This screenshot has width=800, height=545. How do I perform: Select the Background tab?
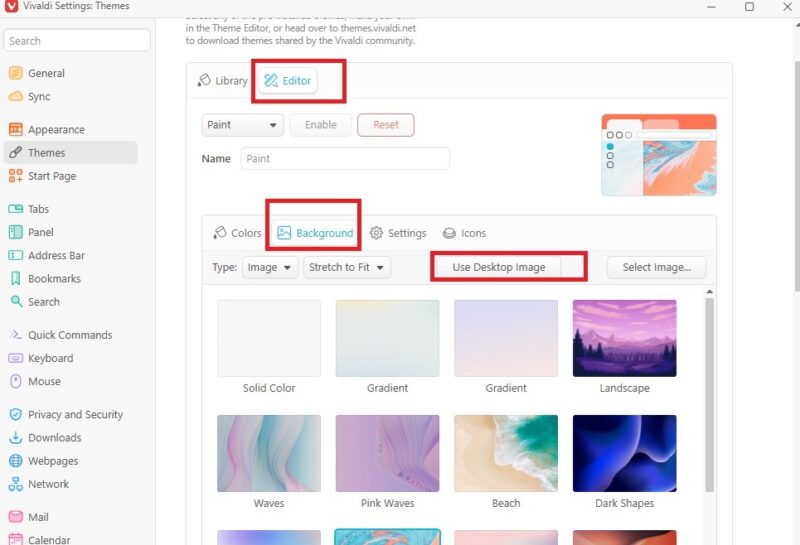click(315, 233)
